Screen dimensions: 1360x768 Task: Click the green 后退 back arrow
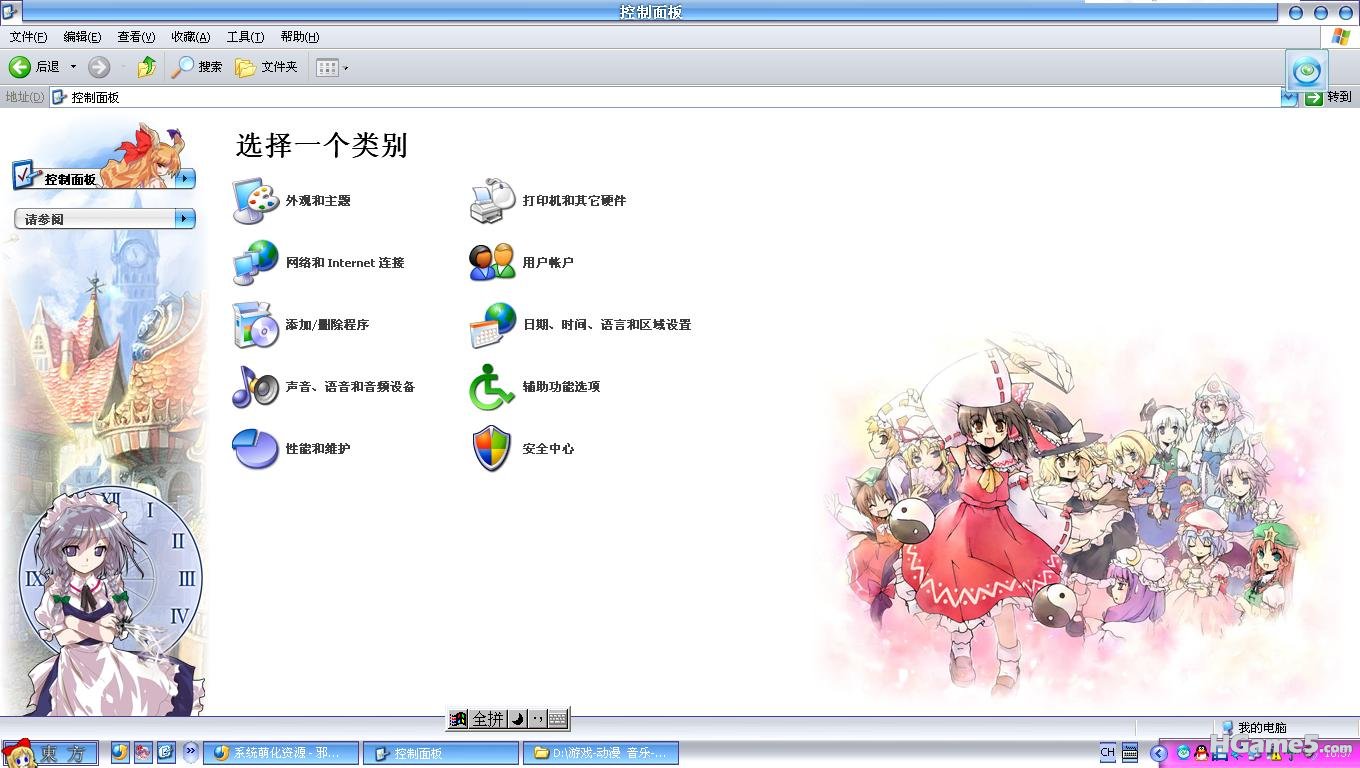(x=20, y=67)
